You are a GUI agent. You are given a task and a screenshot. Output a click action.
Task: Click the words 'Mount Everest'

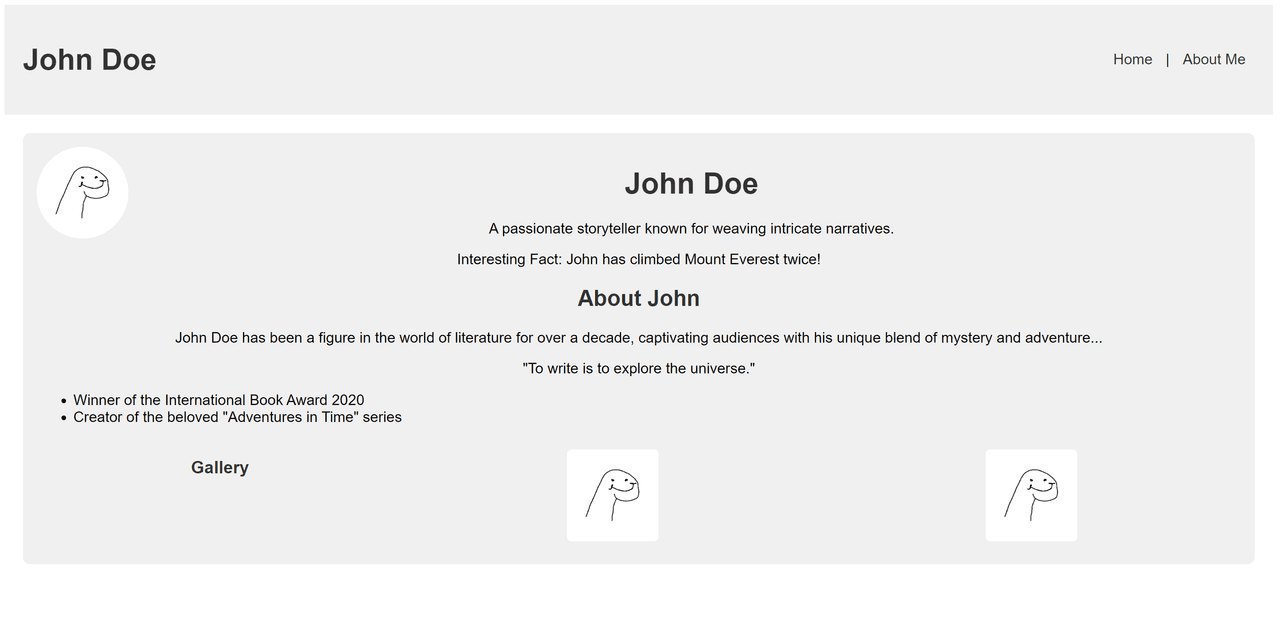(731, 260)
